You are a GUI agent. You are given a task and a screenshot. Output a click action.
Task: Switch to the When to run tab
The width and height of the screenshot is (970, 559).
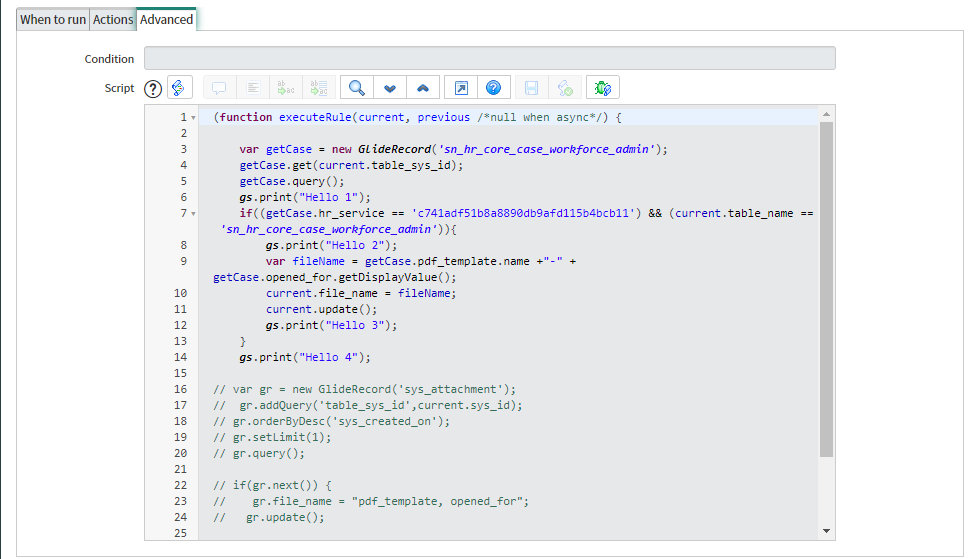(53, 20)
